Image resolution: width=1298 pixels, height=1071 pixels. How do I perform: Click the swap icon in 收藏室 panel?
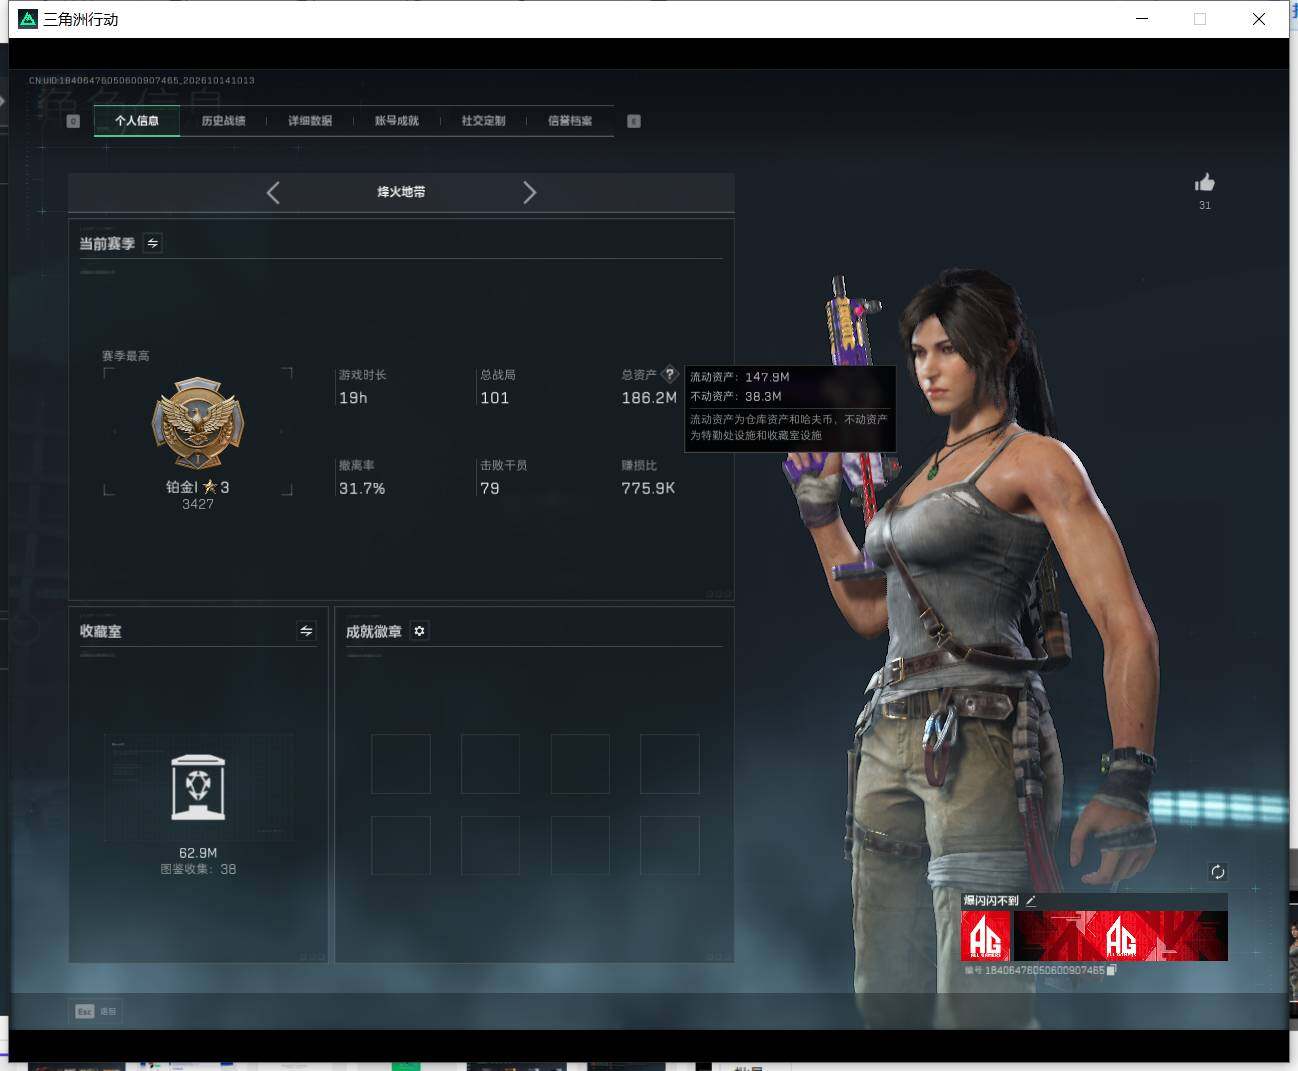(306, 631)
